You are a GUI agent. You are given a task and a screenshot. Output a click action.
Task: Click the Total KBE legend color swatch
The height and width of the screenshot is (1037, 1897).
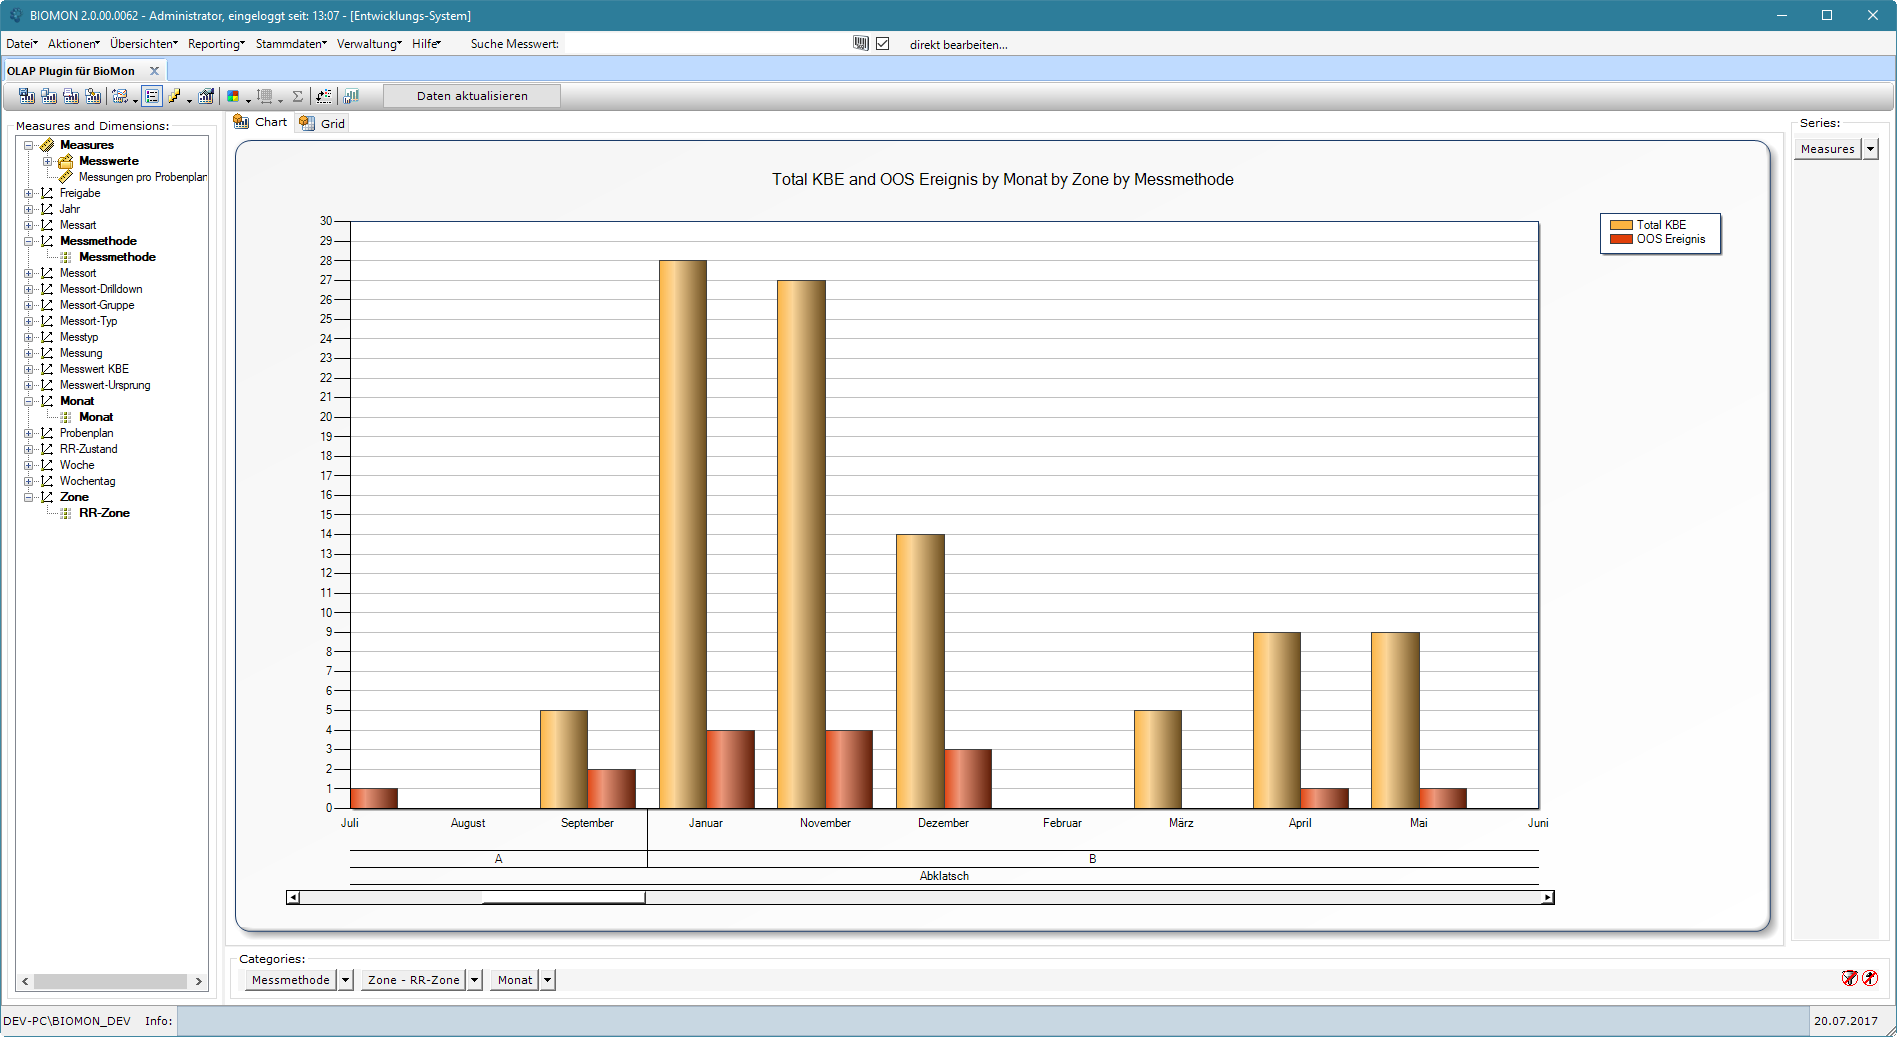(x=1621, y=225)
